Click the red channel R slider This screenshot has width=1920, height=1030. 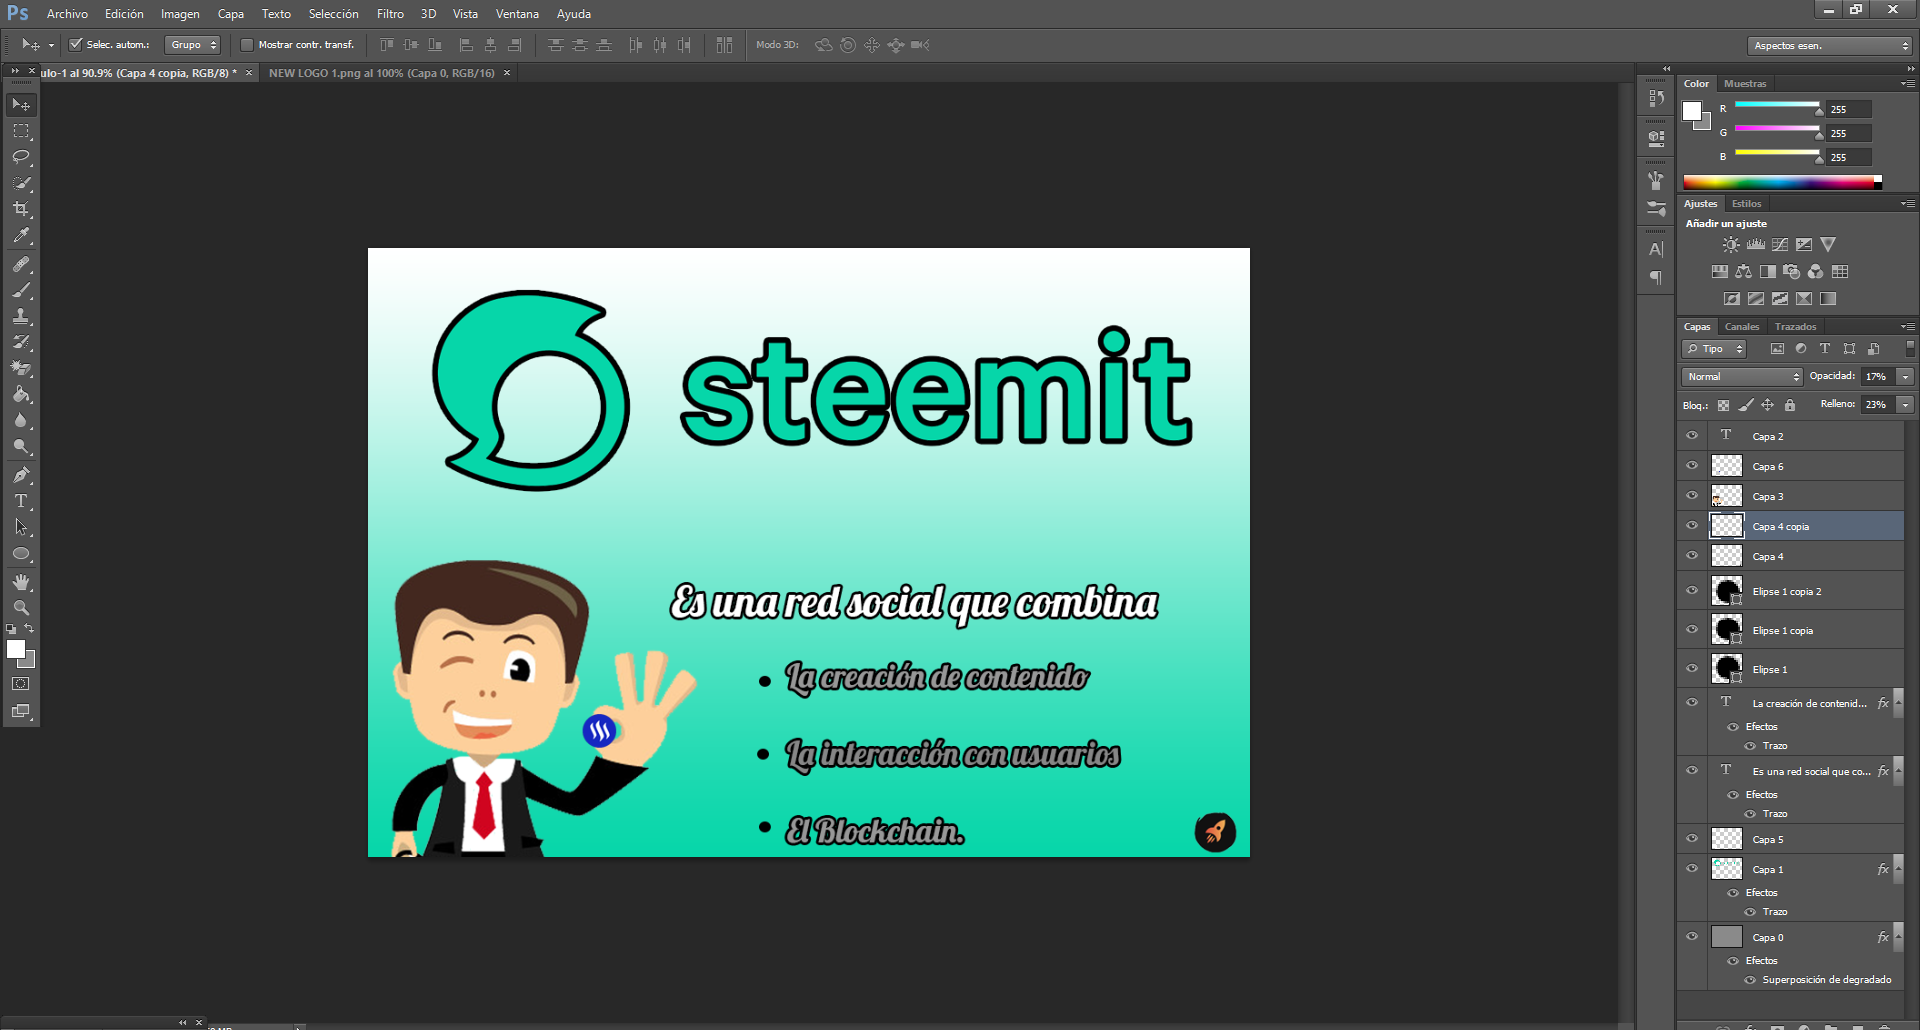(x=1777, y=105)
